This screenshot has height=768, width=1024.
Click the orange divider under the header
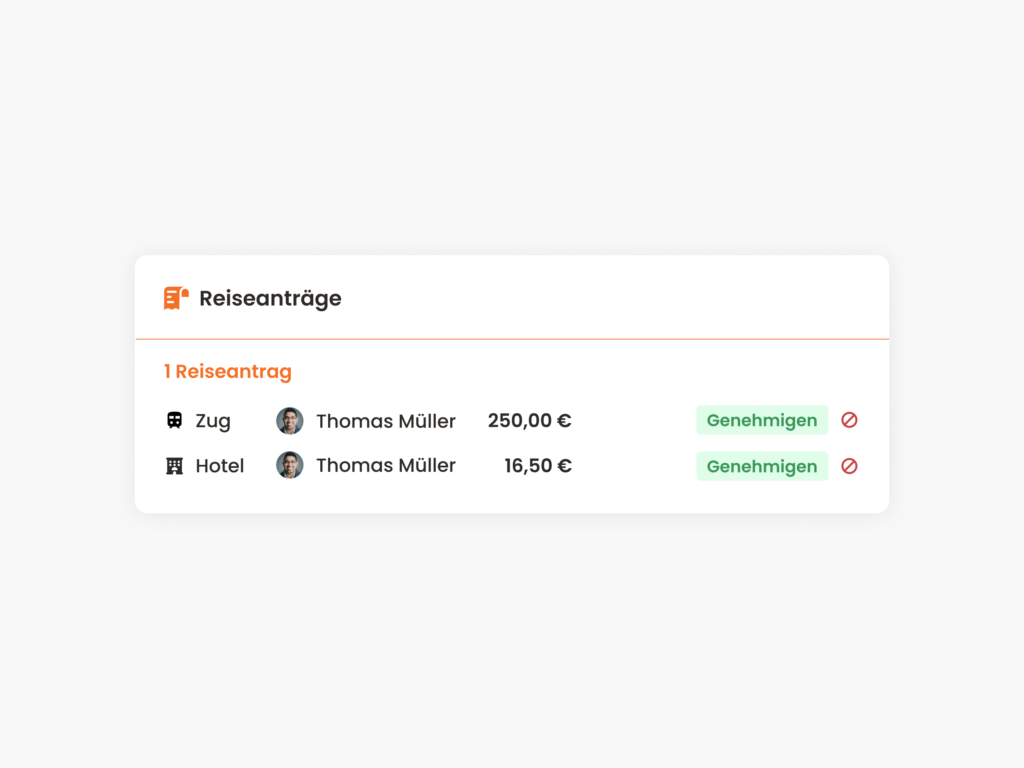pos(512,339)
